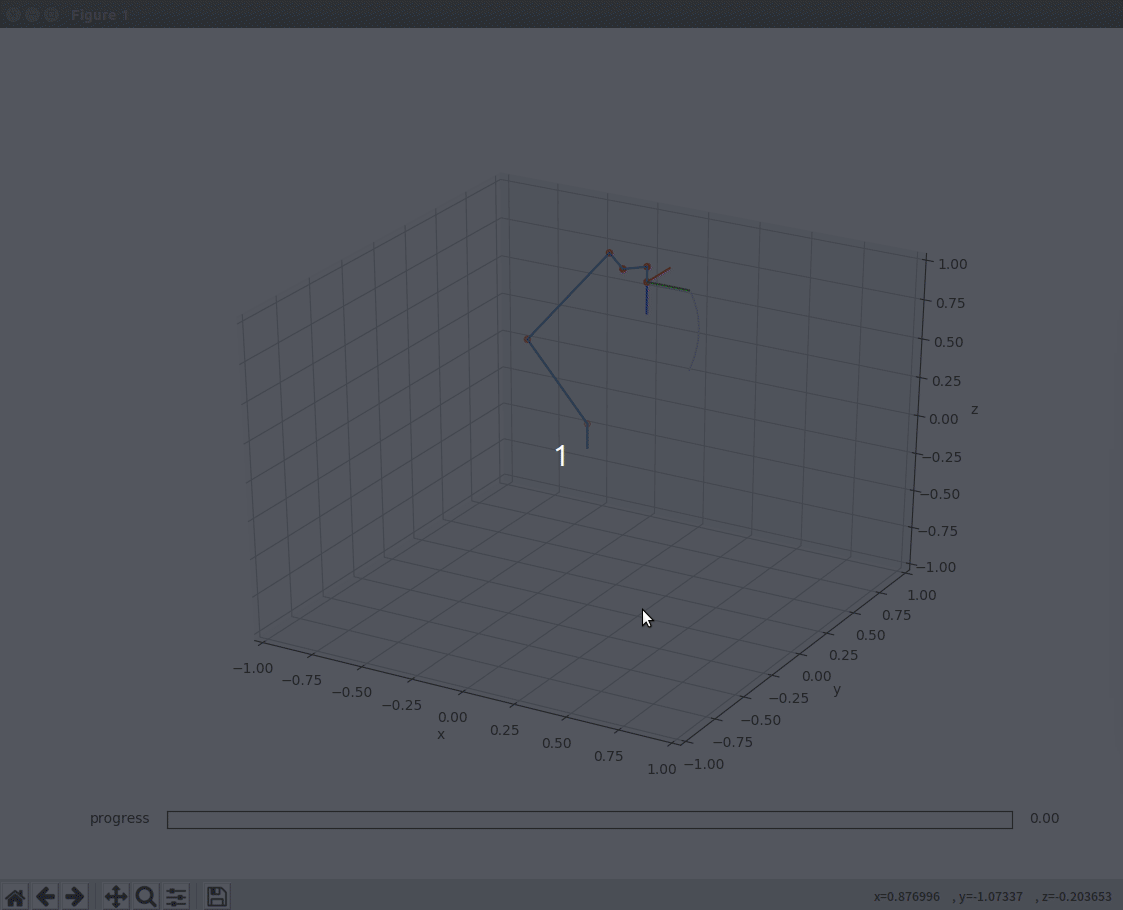
Task: Select the Pan navigation icon
Action: [115, 896]
